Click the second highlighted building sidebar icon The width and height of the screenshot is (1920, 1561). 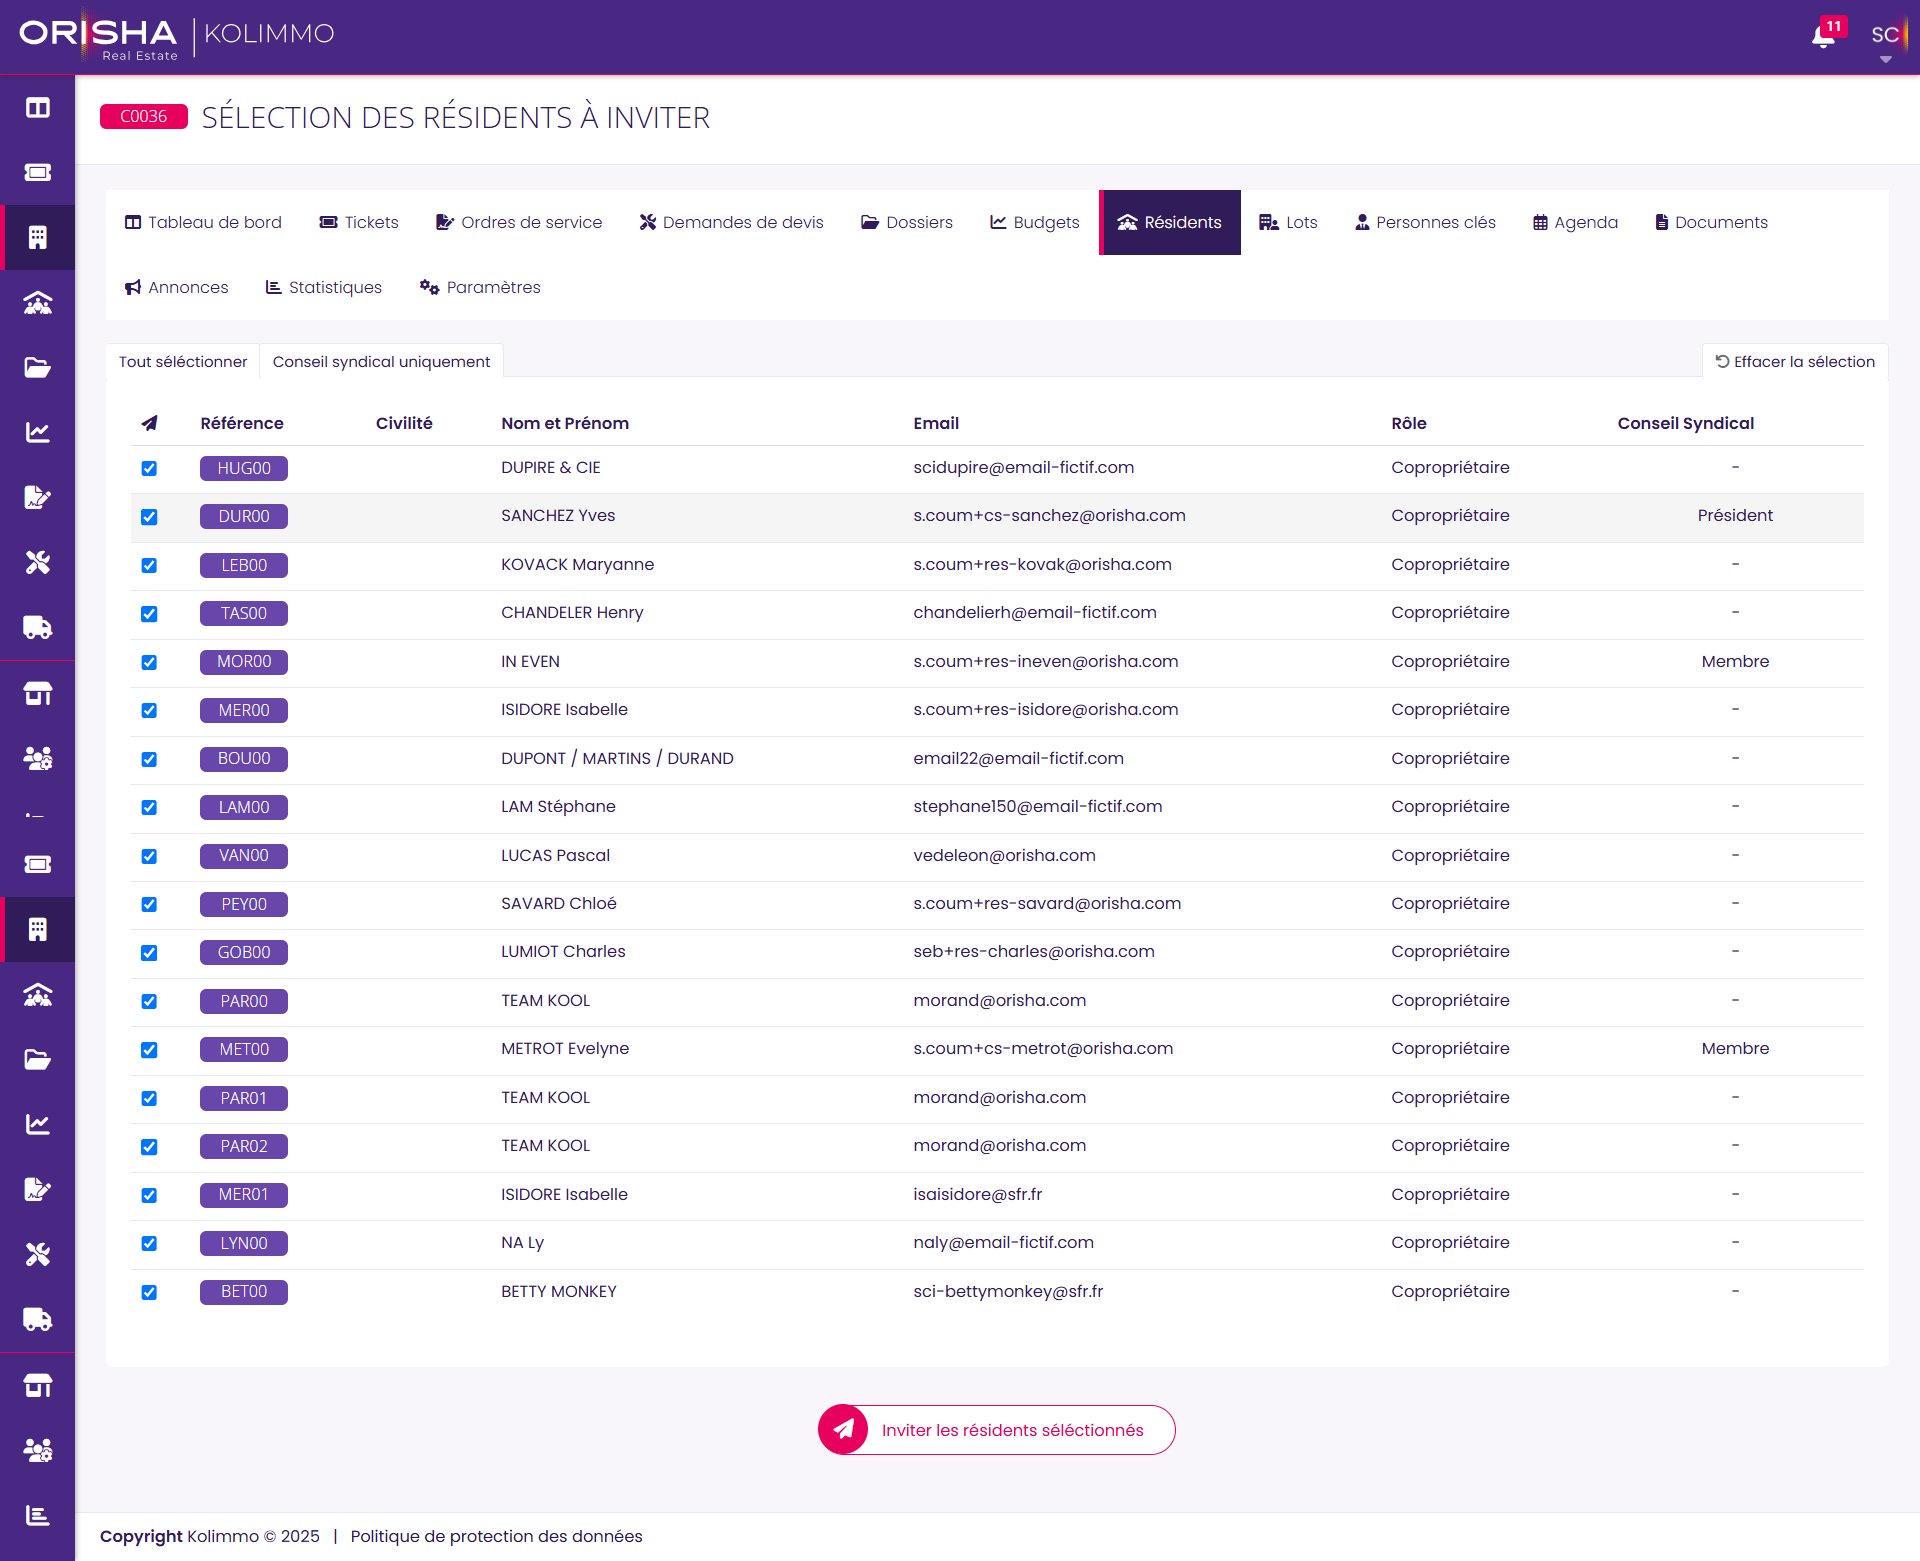point(37,930)
